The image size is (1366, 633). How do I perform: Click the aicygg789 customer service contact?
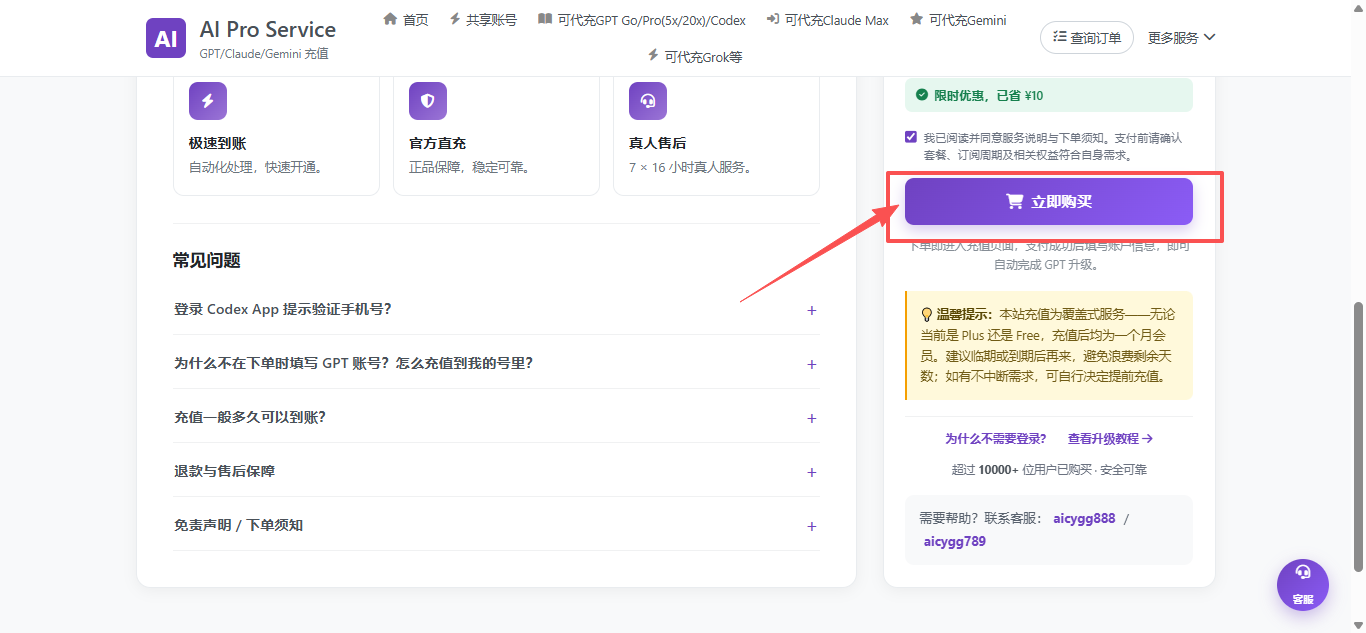pyautogui.click(x=955, y=541)
